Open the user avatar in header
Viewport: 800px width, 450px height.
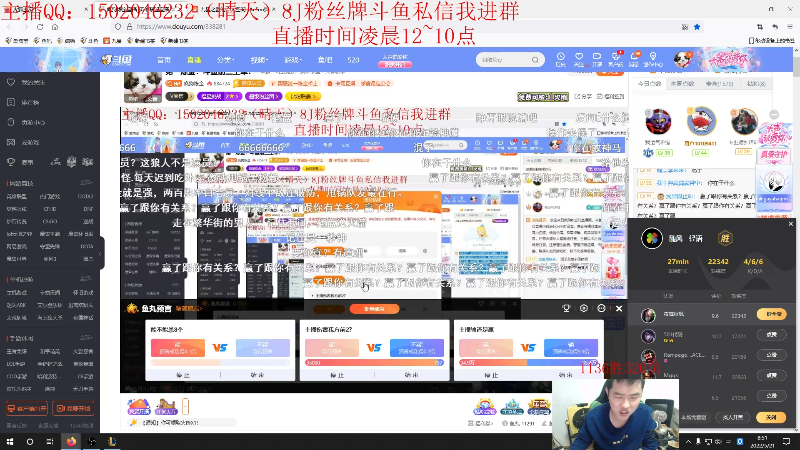[x=682, y=59]
